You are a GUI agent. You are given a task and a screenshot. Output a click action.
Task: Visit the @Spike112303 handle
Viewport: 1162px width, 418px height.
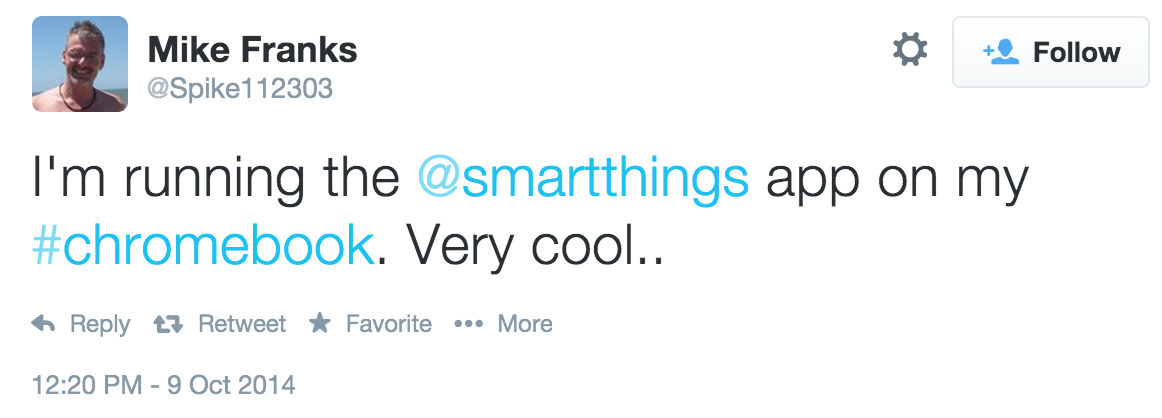(x=240, y=89)
